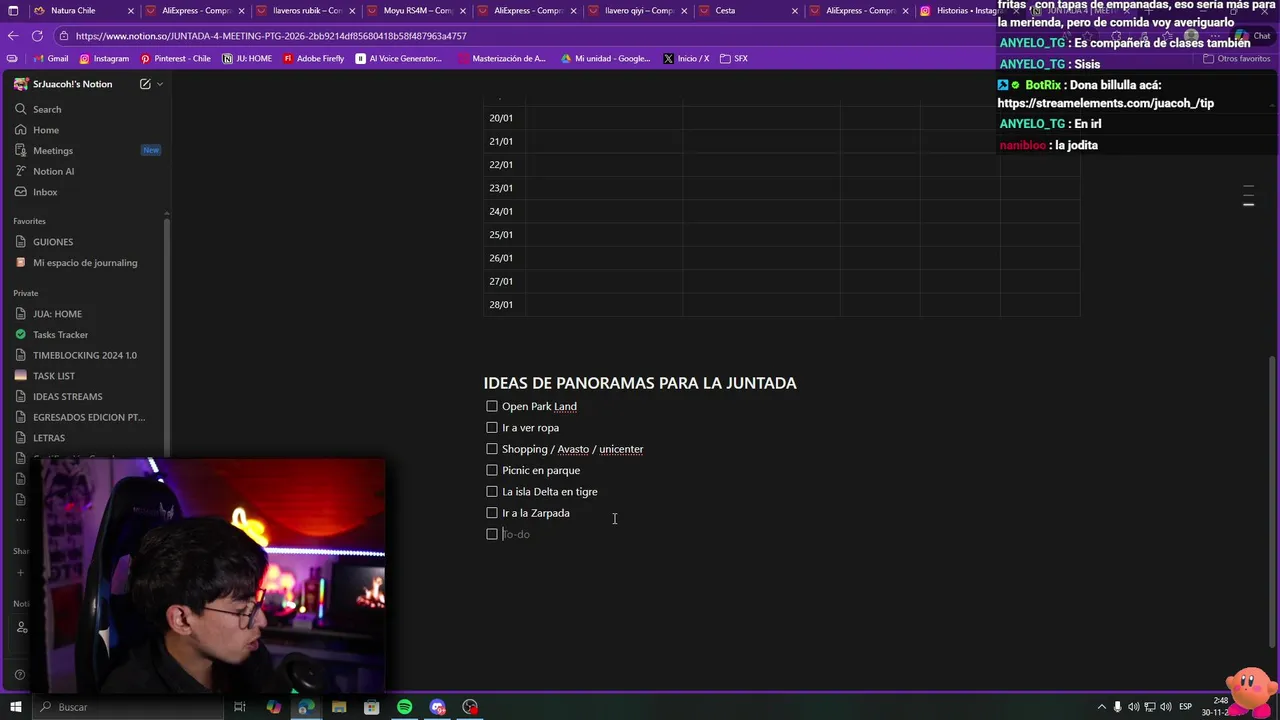The image size is (1280, 720).
Task: Reload the page with refresh icon
Action: 40,36
